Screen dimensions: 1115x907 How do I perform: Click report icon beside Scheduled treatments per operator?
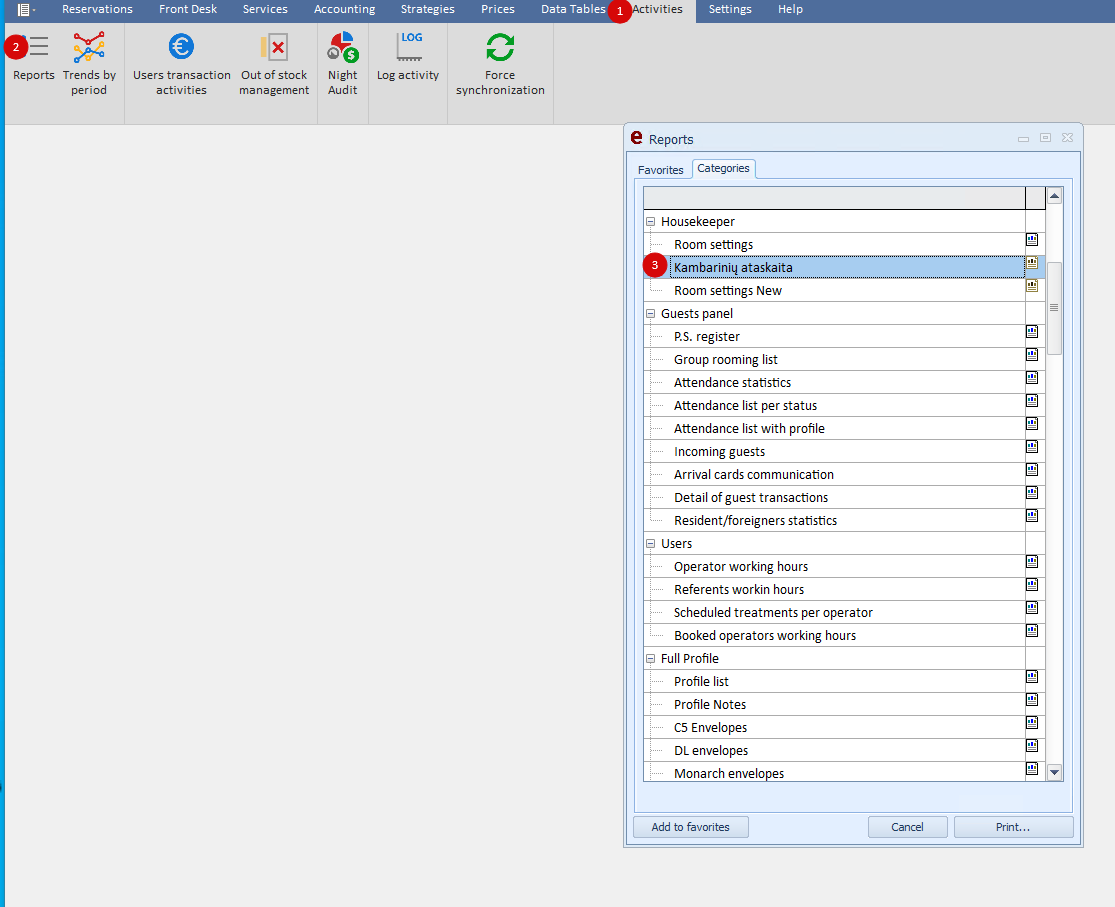(x=1032, y=608)
